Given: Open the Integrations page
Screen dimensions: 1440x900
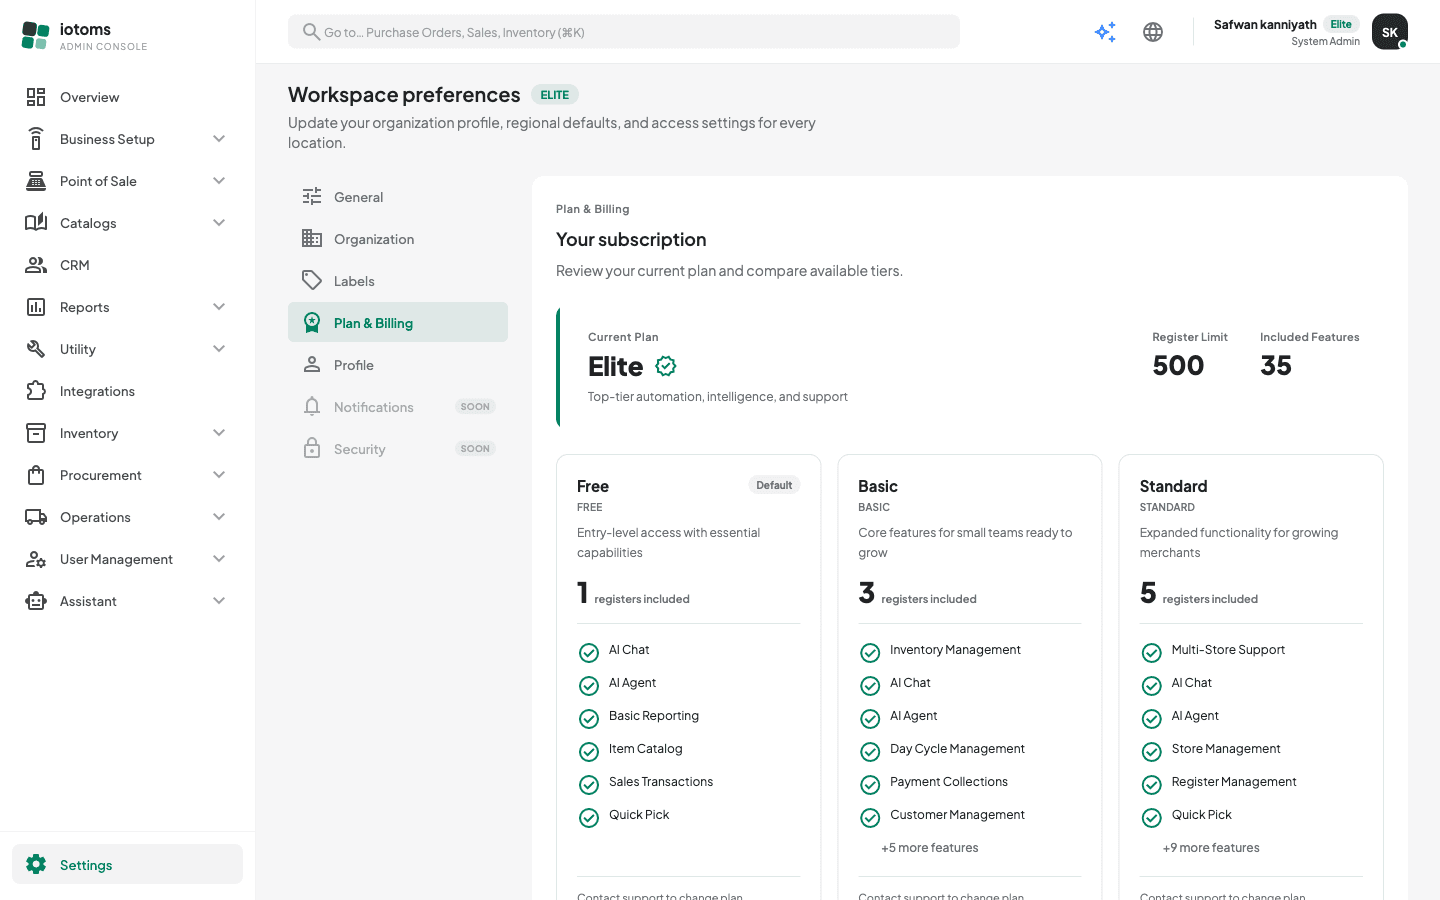Looking at the screenshot, I should 127,391.
